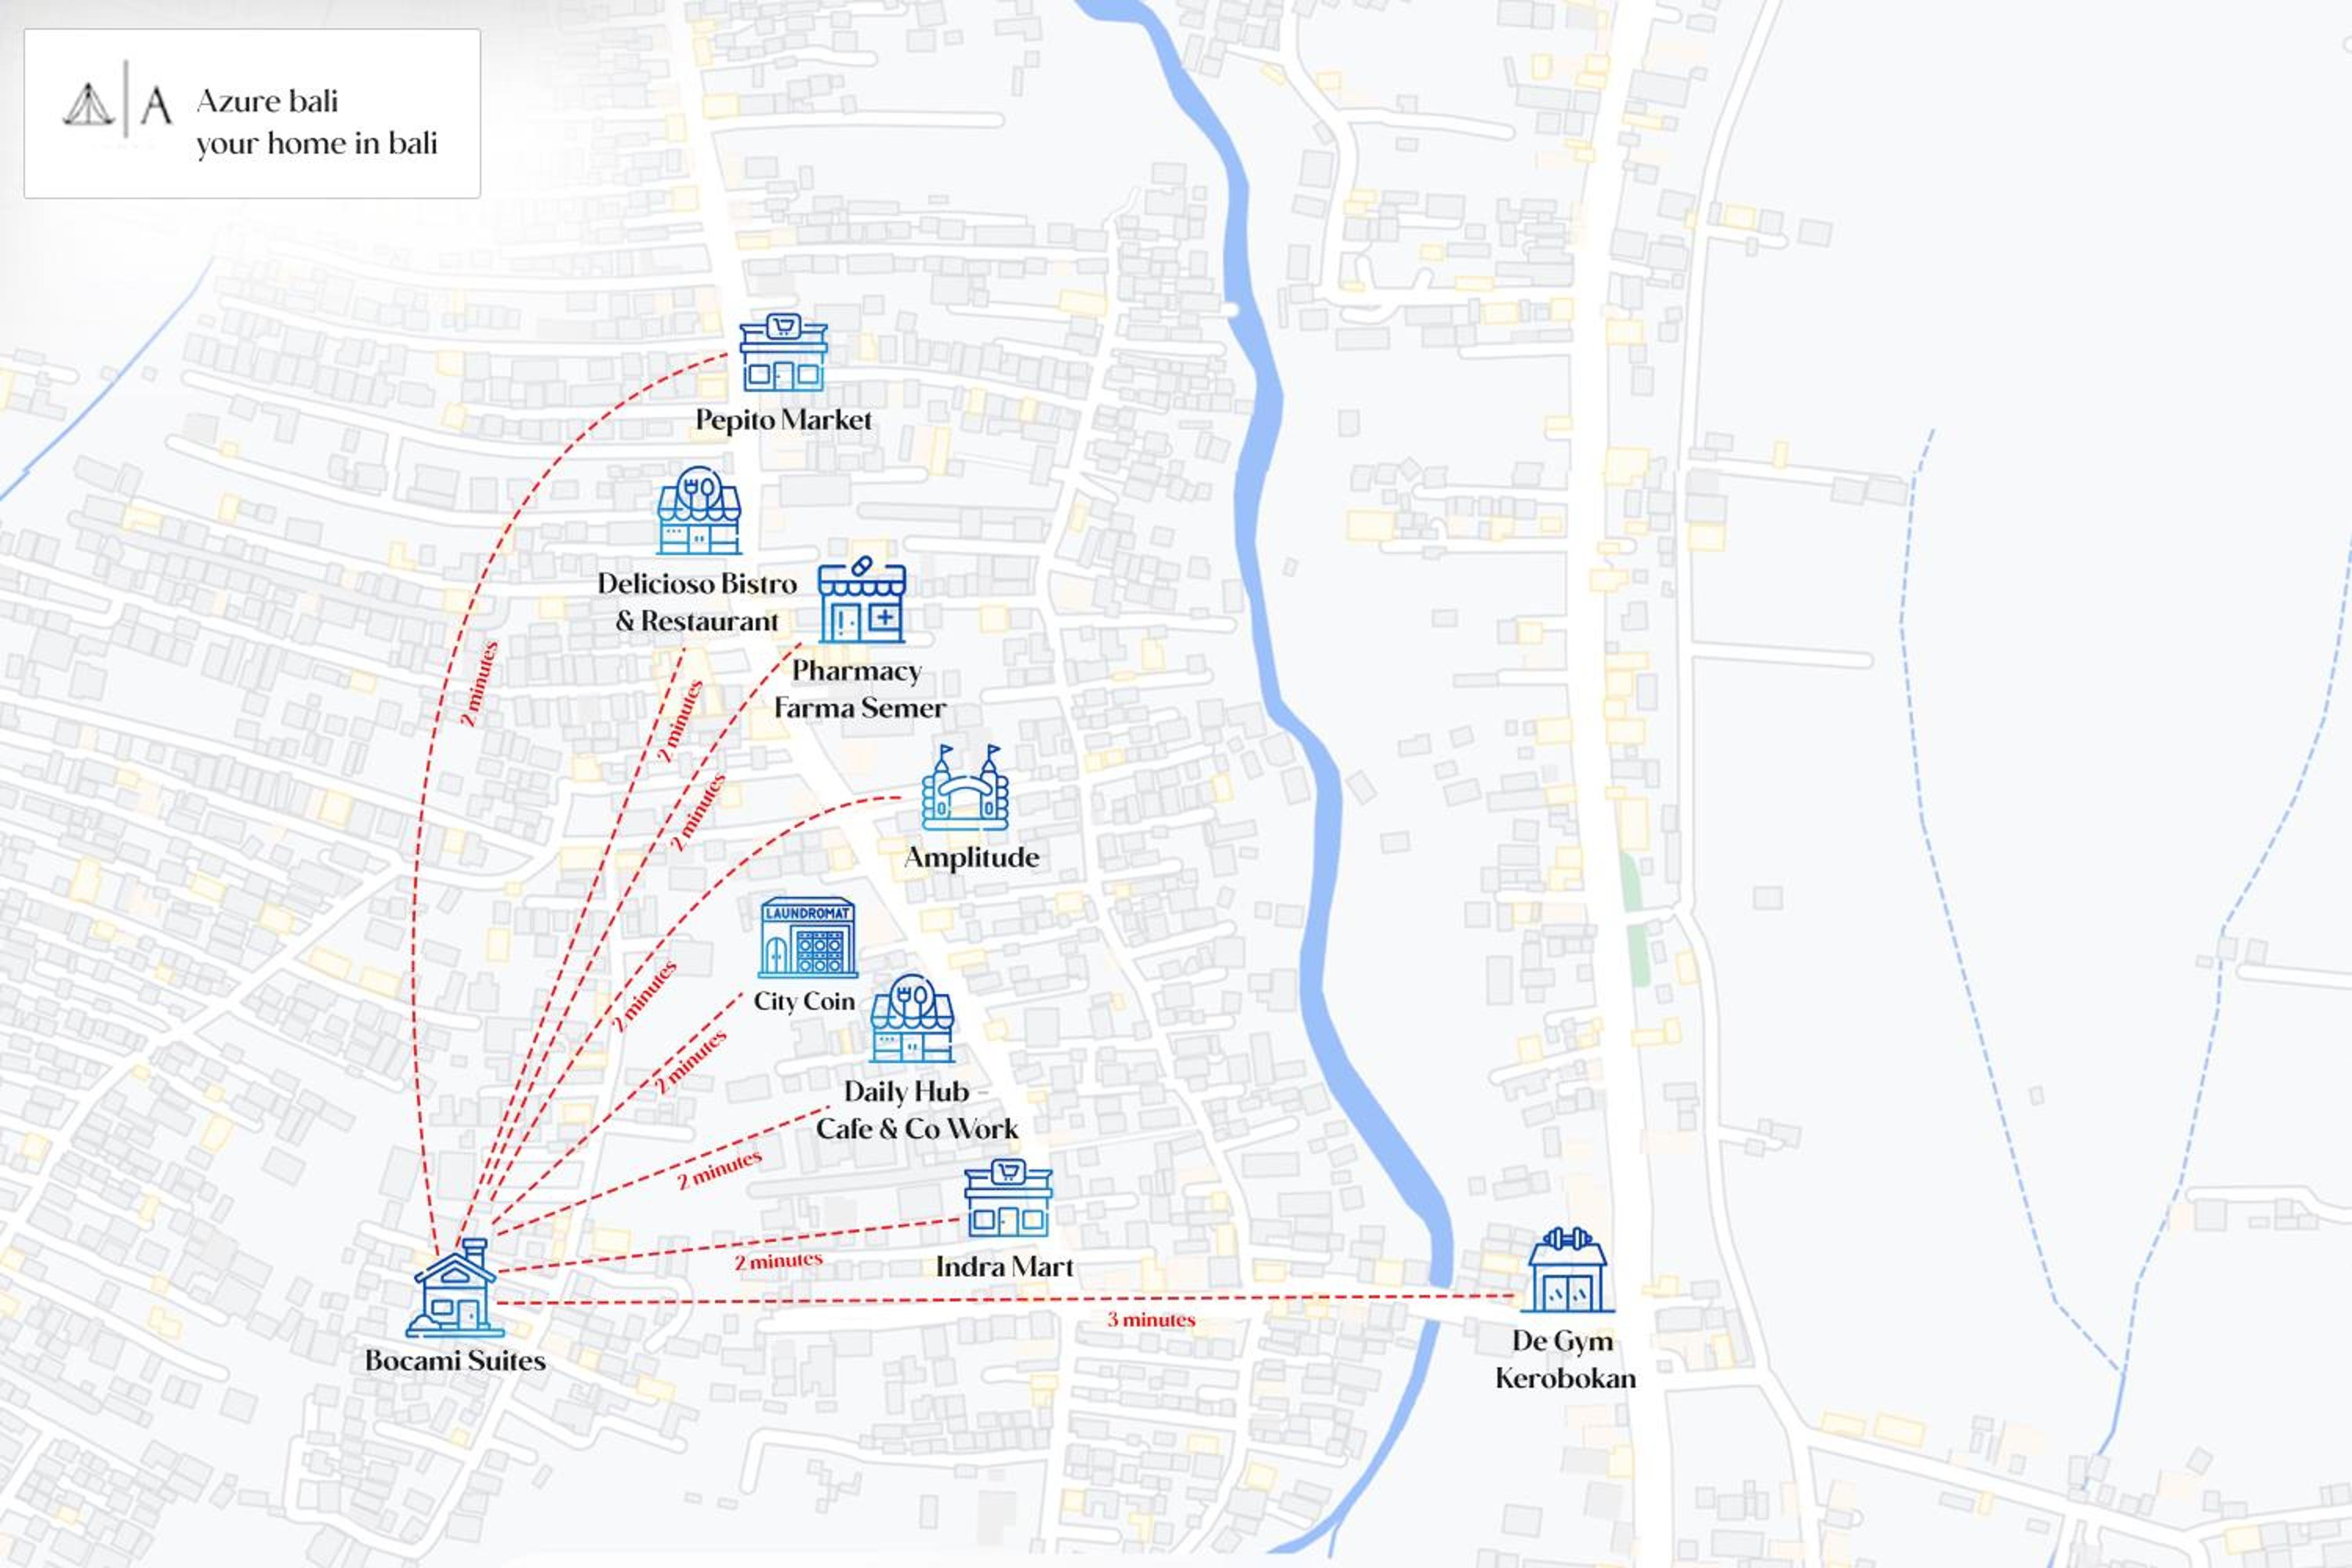The image size is (2352, 1568).
Task: Click the "Indra Mart" label
Action: (1004, 1267)
